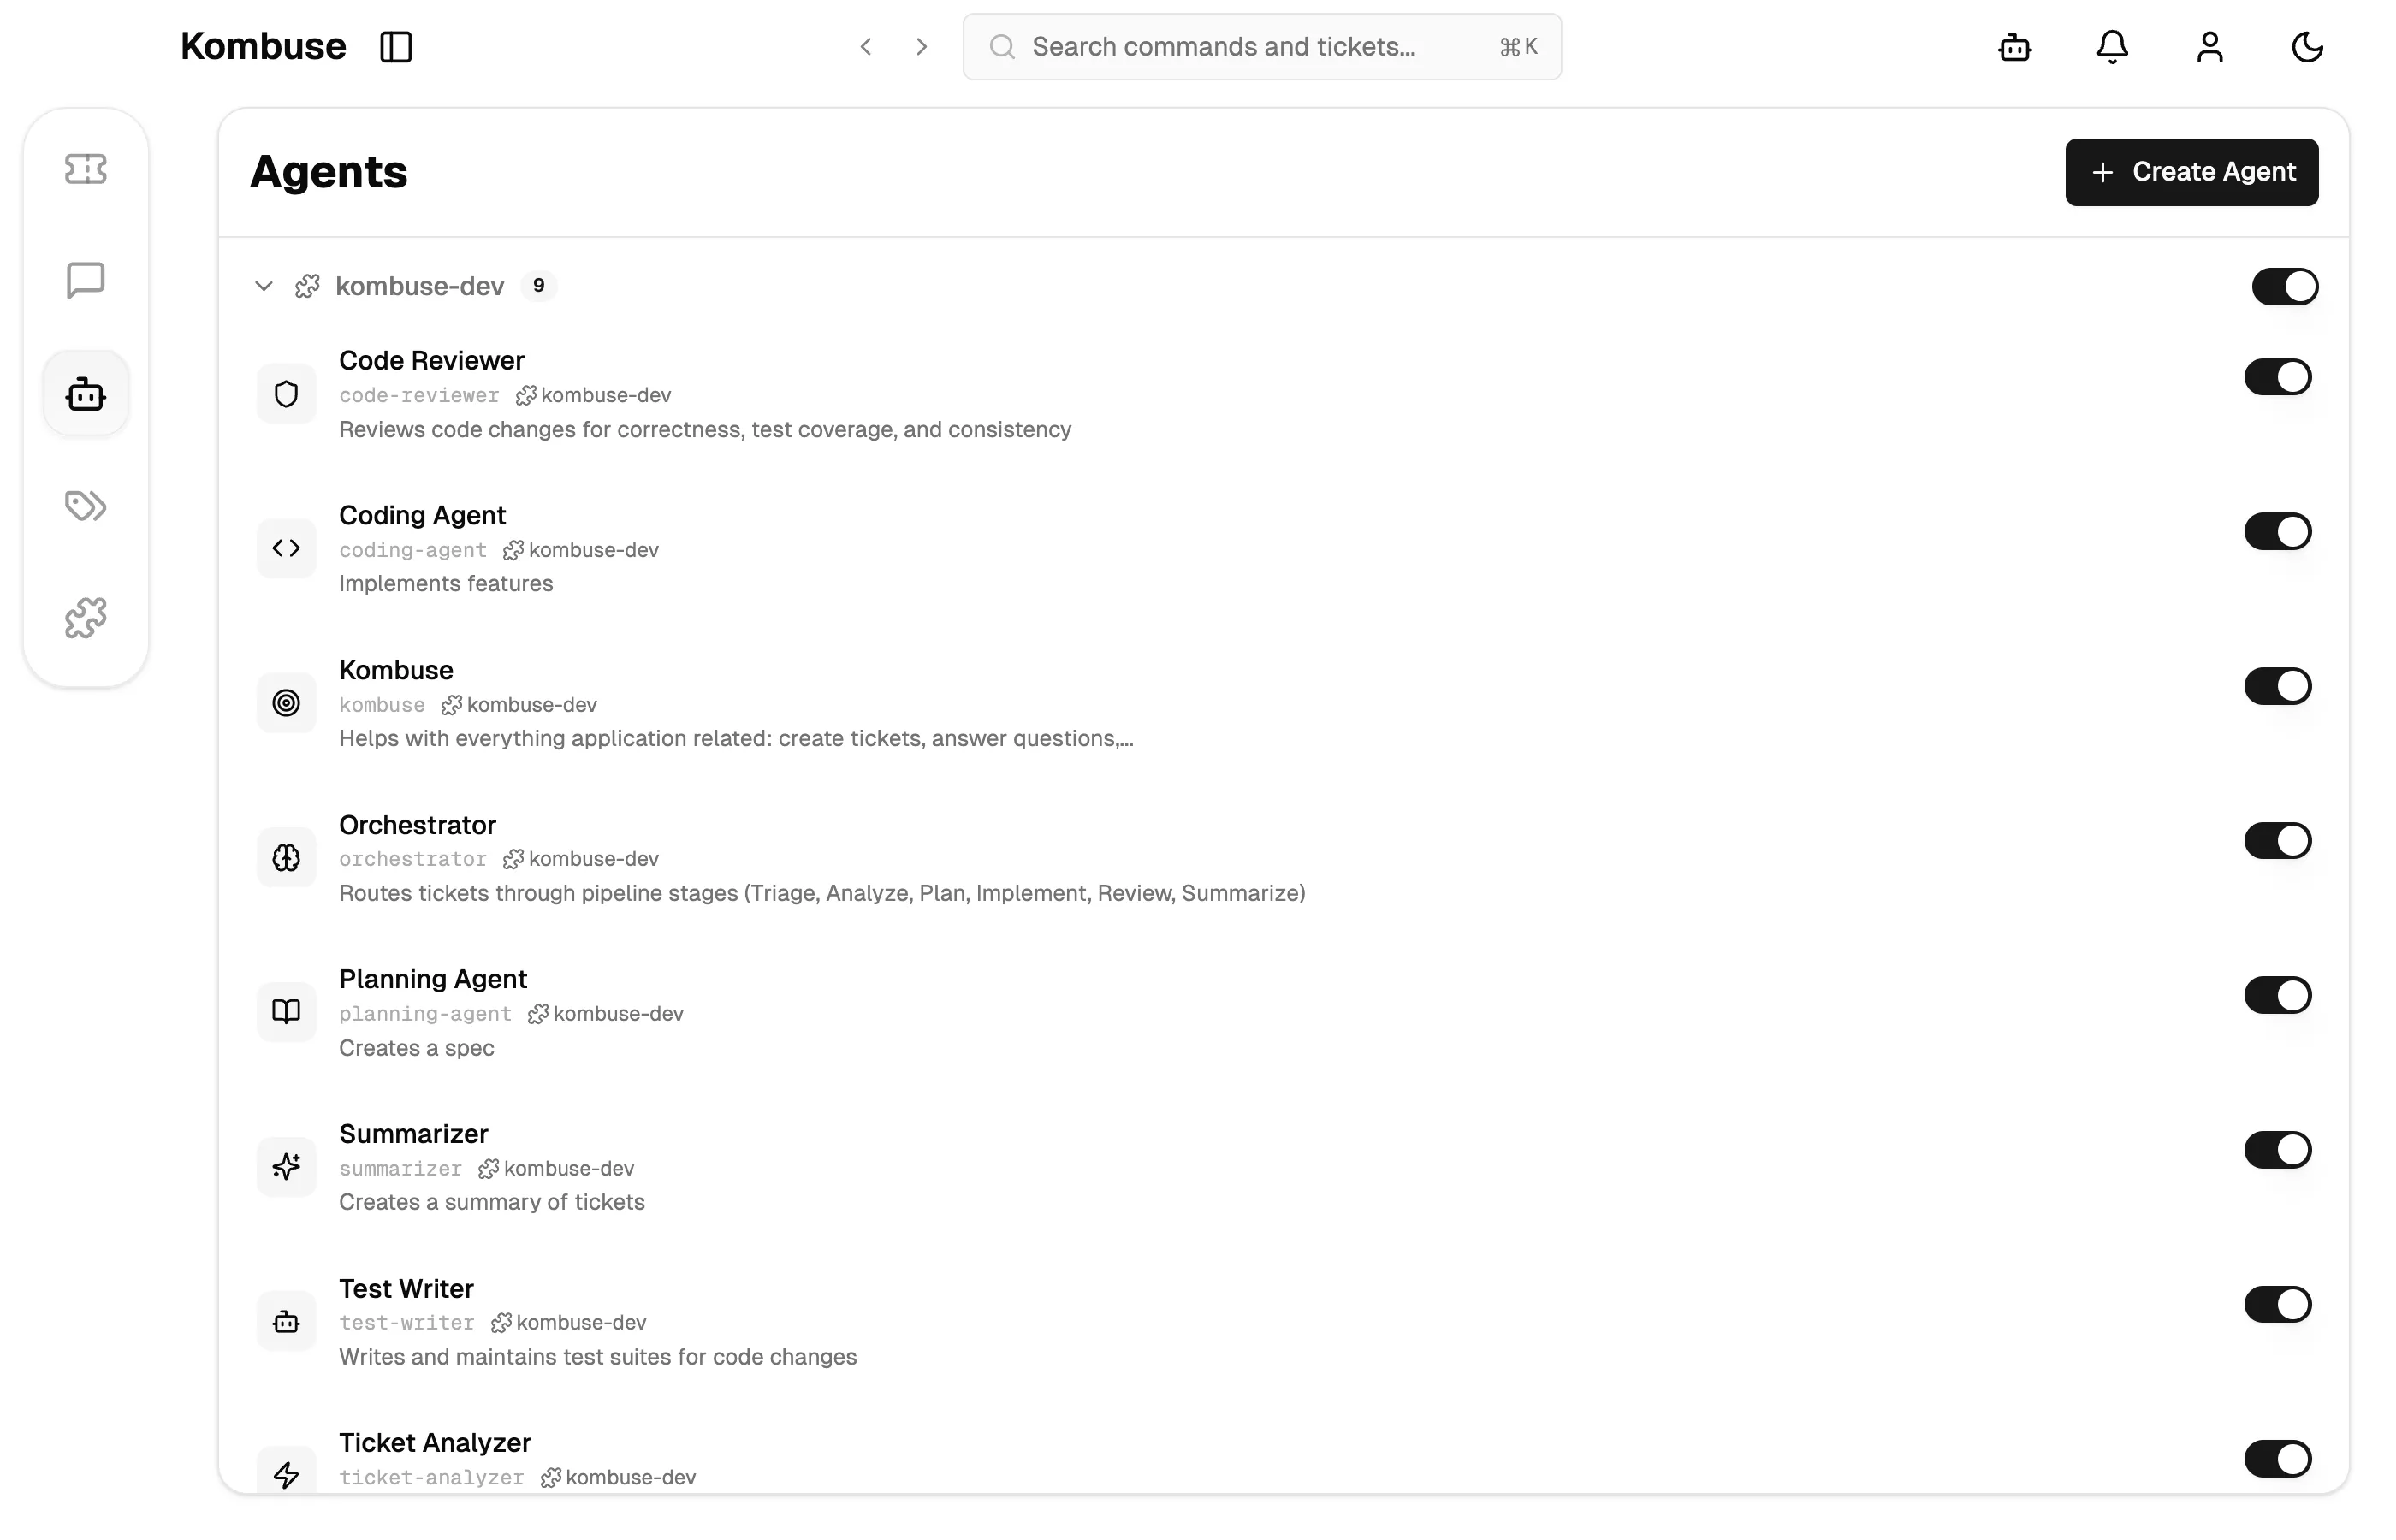Click the test-writer slug text
The image size is (2396, 1540).
pyautogui.click(x=407, y=1323)
